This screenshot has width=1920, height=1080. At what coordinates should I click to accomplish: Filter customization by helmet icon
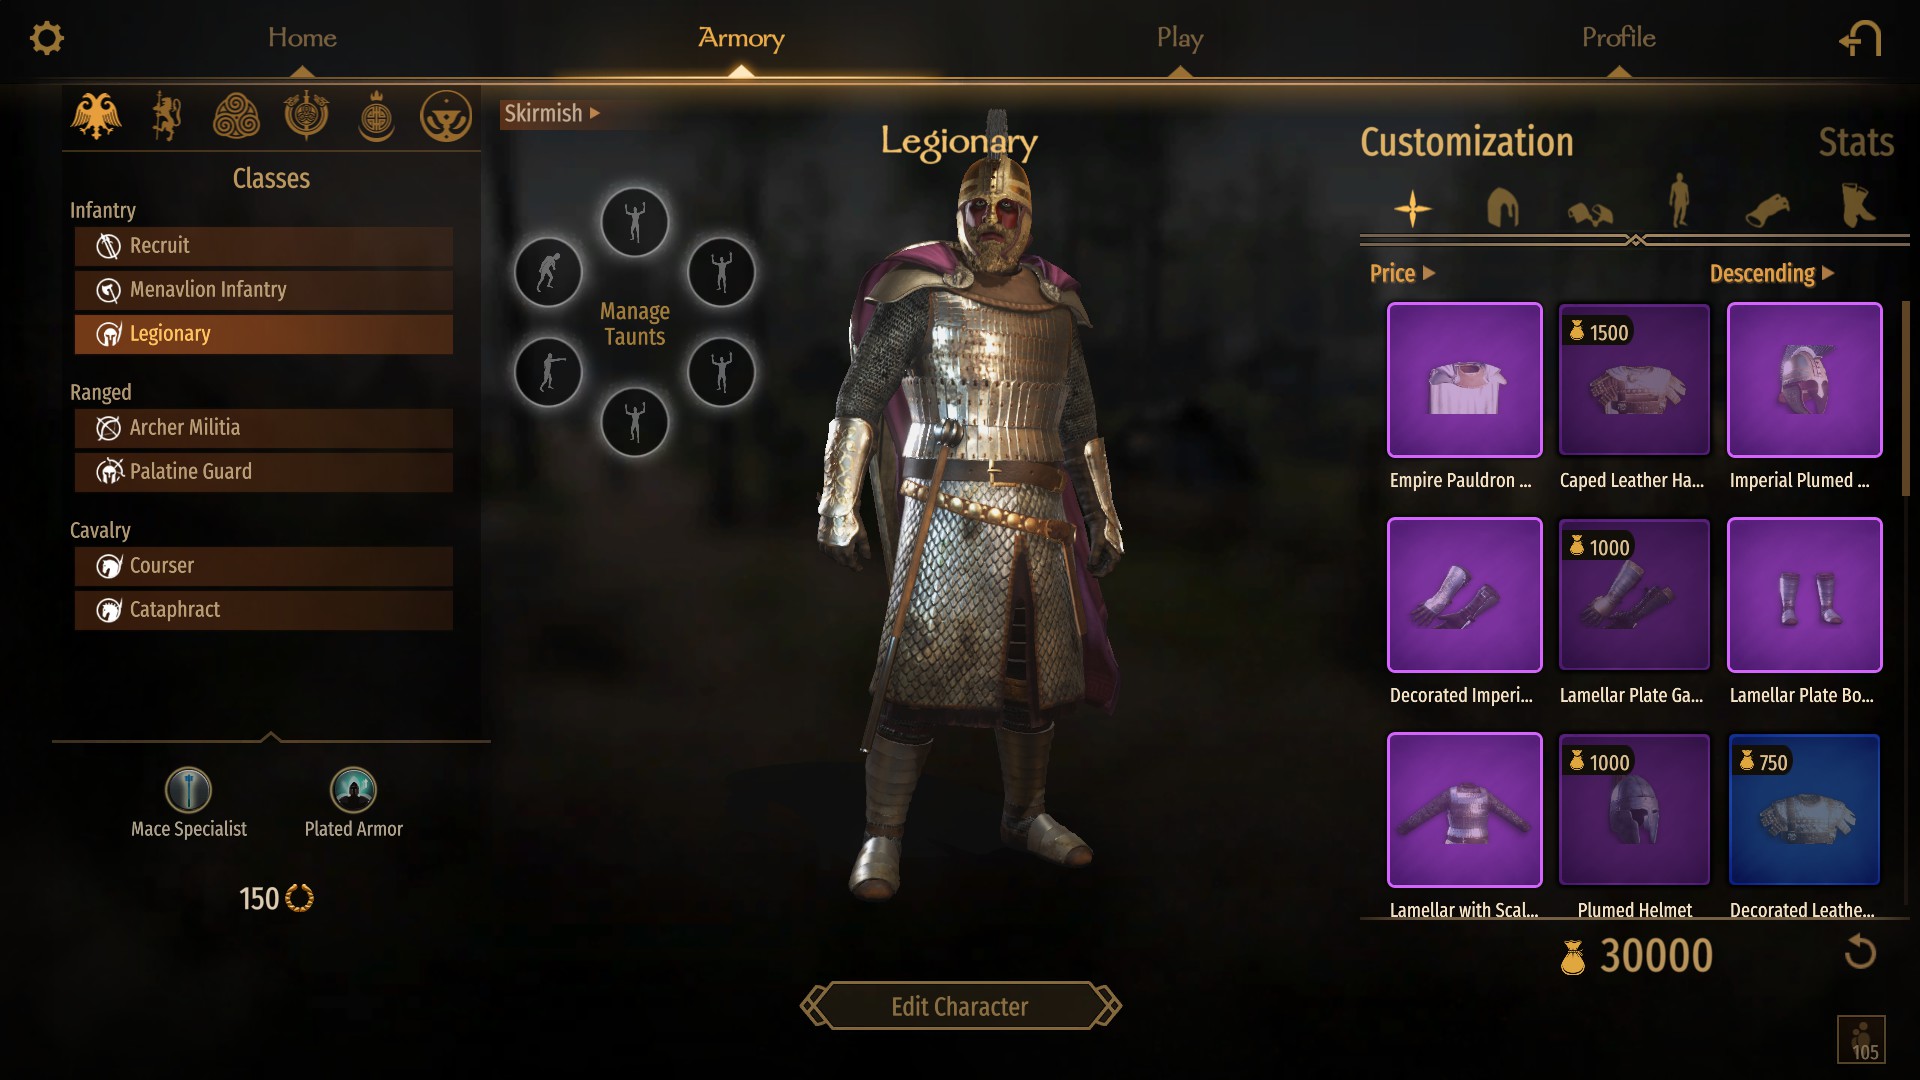(1502, 208)
